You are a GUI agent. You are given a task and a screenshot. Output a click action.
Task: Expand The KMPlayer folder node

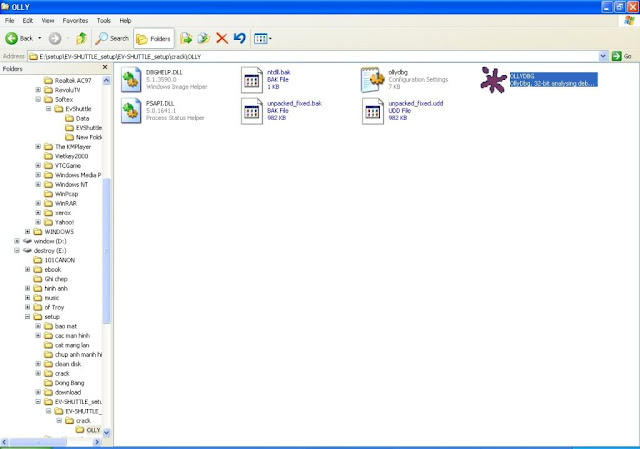pyautogui.click(x=38, y=147)
